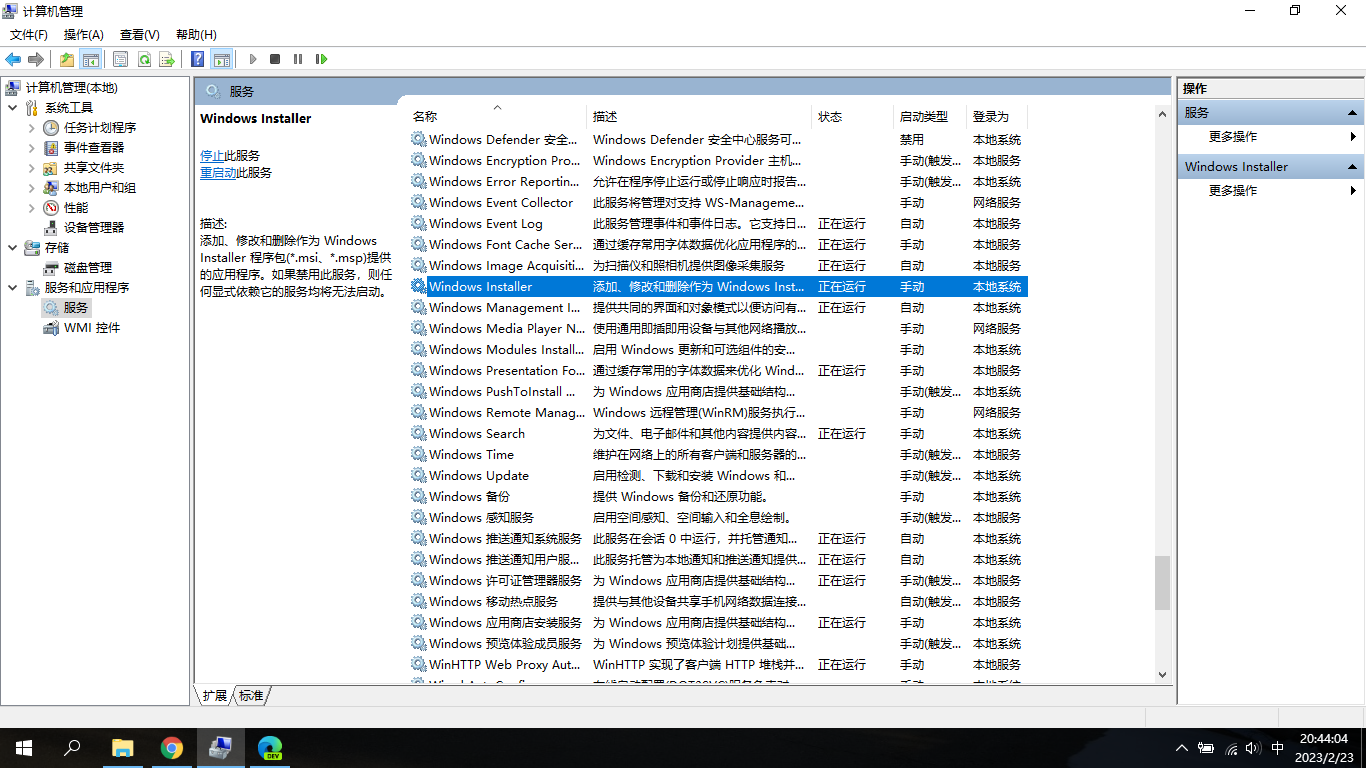
Task: Collapse the 系统工具 tree node
Action: [x=12, y=107]
